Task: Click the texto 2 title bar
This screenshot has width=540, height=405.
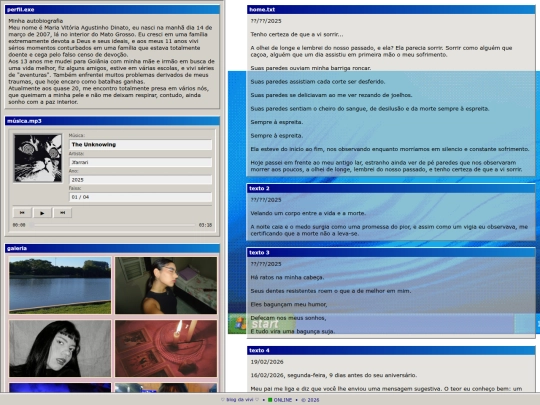Action: click(391, 188)
